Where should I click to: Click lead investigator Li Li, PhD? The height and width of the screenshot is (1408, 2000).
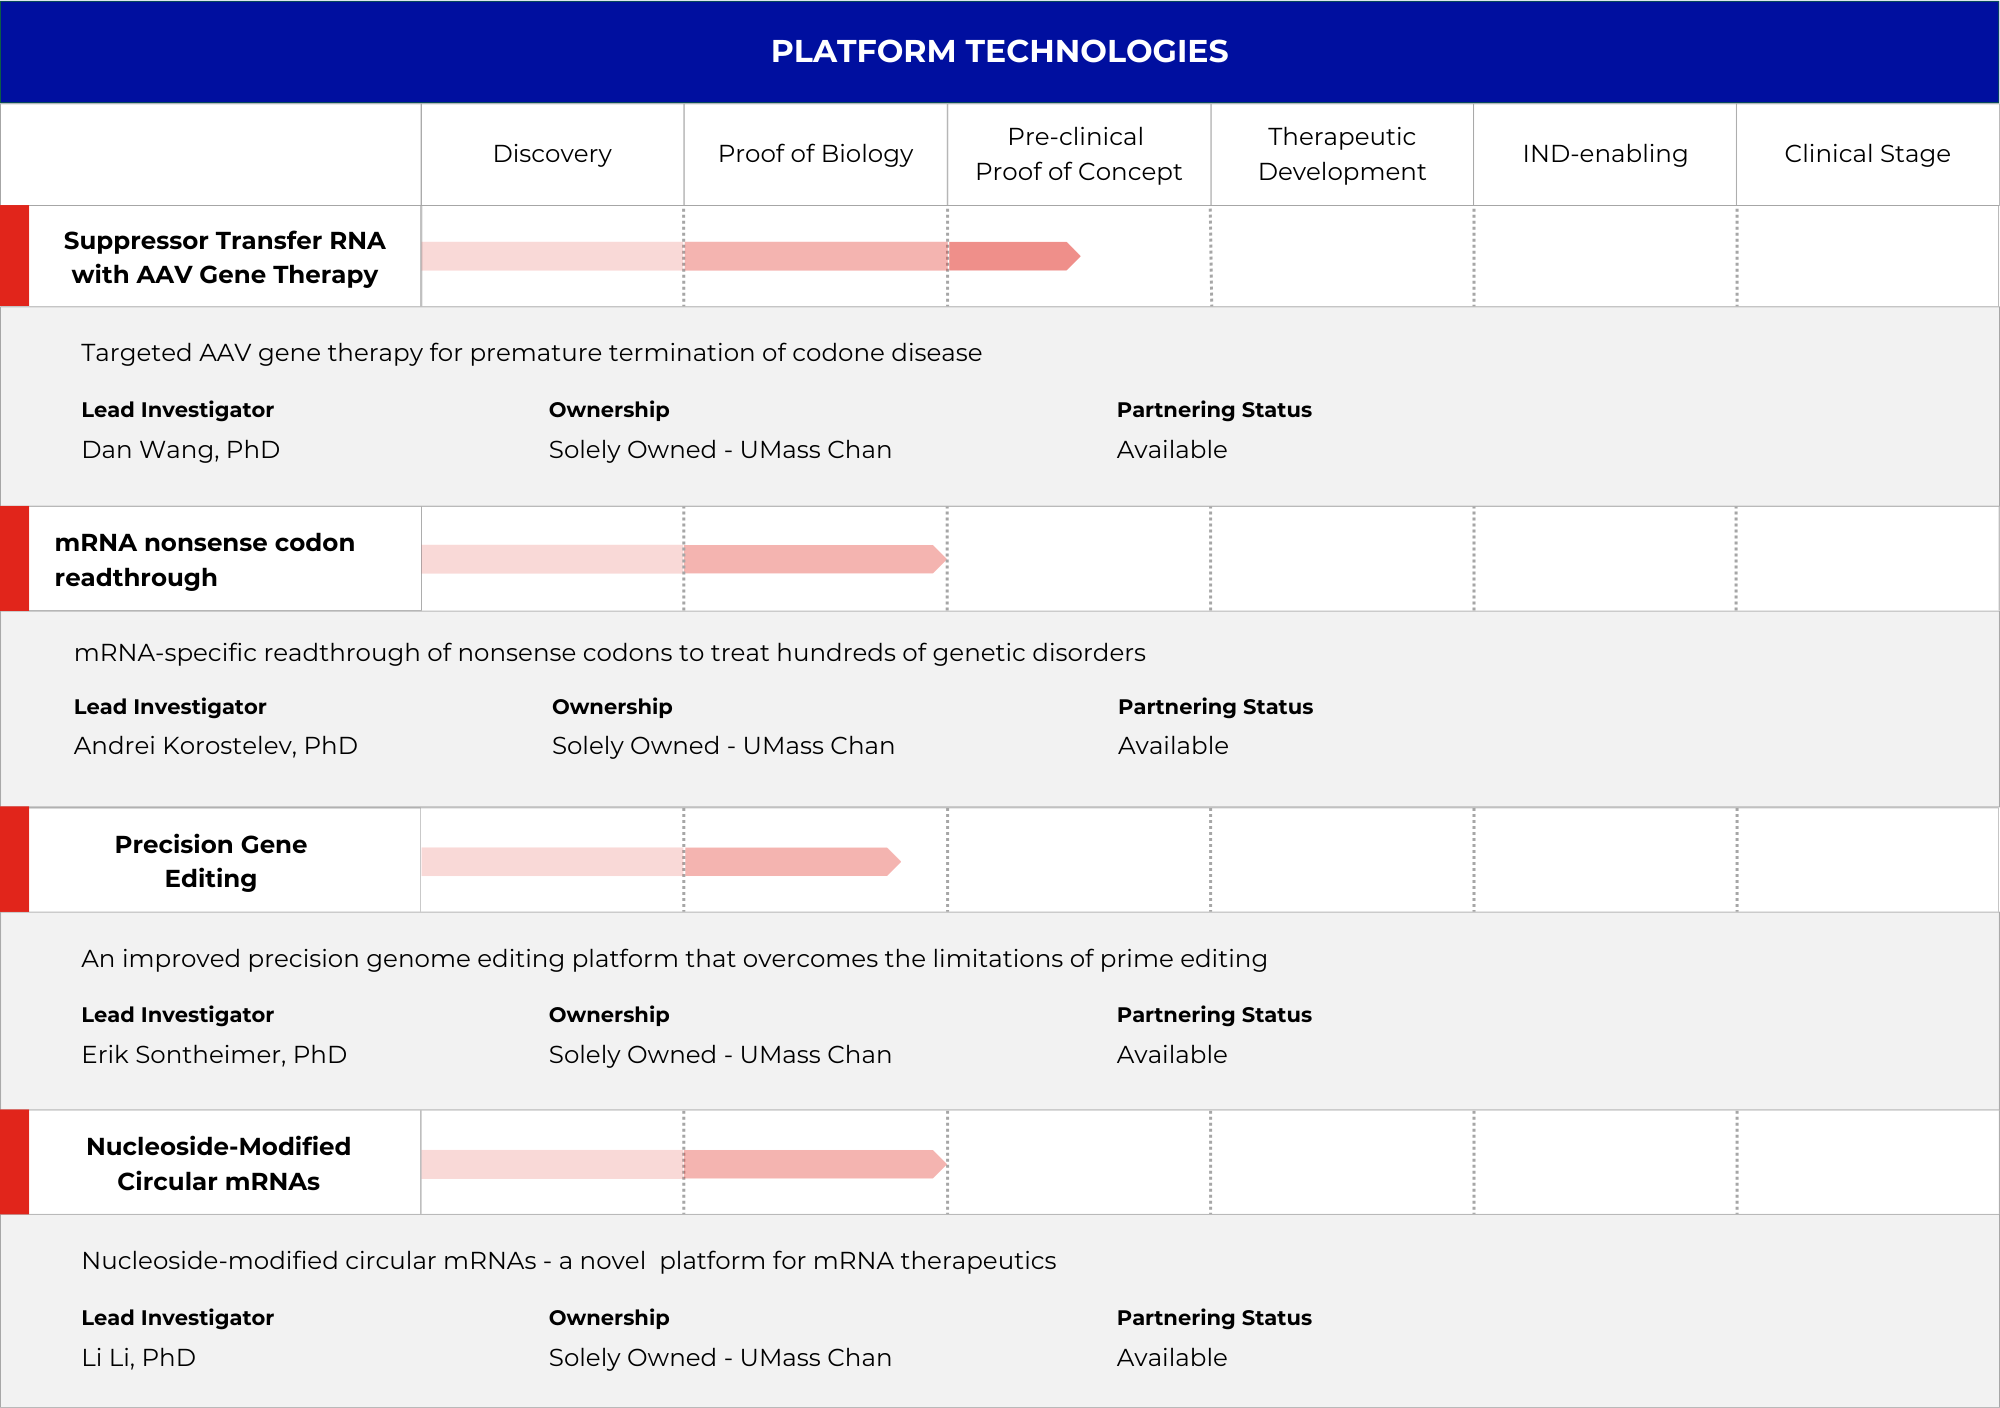[138, 1358]
